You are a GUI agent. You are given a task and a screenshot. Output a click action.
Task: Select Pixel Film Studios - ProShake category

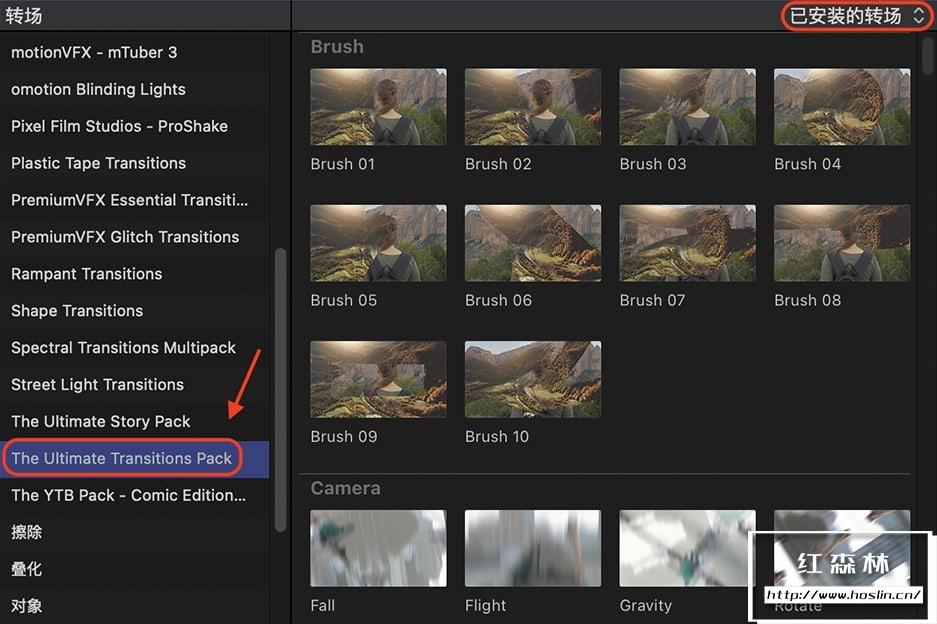(x=134, y=126)
